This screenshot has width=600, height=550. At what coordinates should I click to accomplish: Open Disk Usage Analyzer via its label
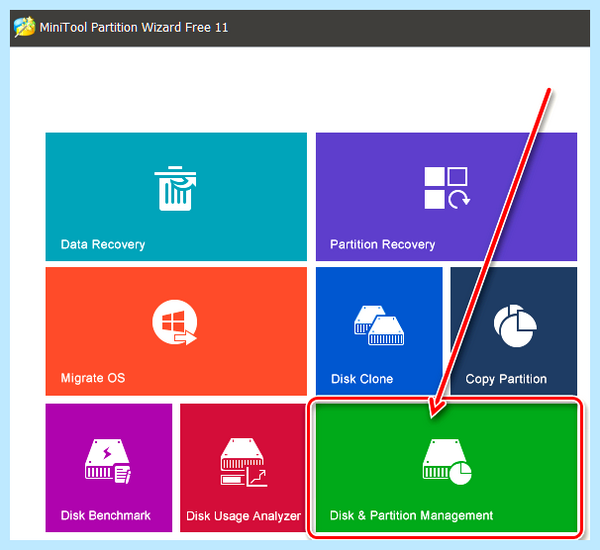click(244, 516)
